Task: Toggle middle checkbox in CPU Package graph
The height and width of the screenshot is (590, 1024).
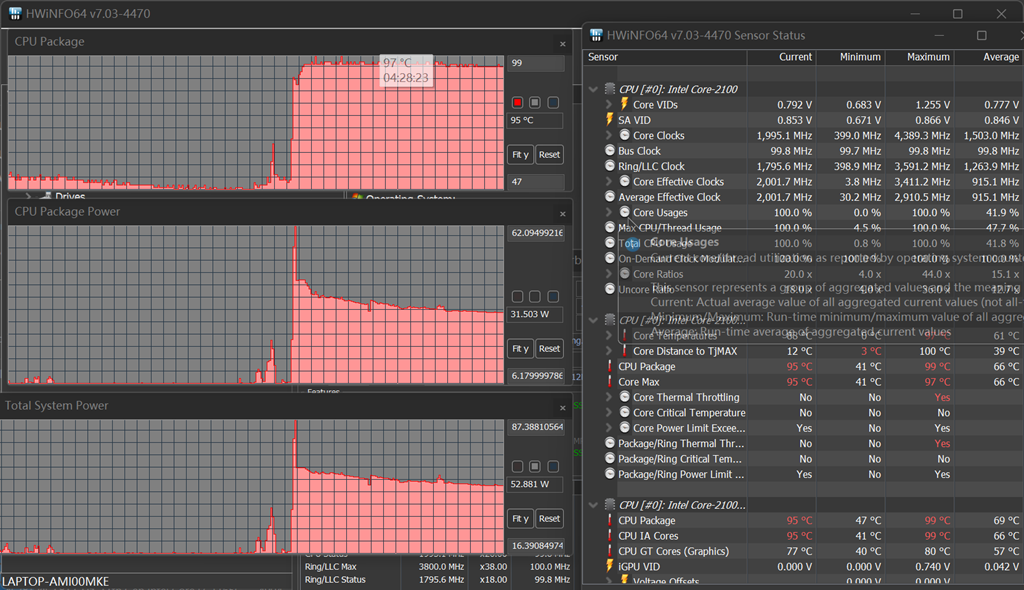Action: [x=535, y=103]
